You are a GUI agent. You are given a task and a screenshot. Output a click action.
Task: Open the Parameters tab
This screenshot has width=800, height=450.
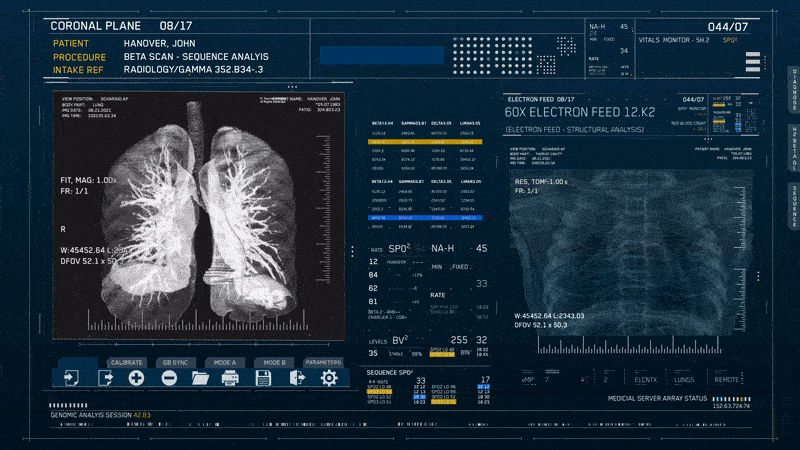[x=323, y=362]
